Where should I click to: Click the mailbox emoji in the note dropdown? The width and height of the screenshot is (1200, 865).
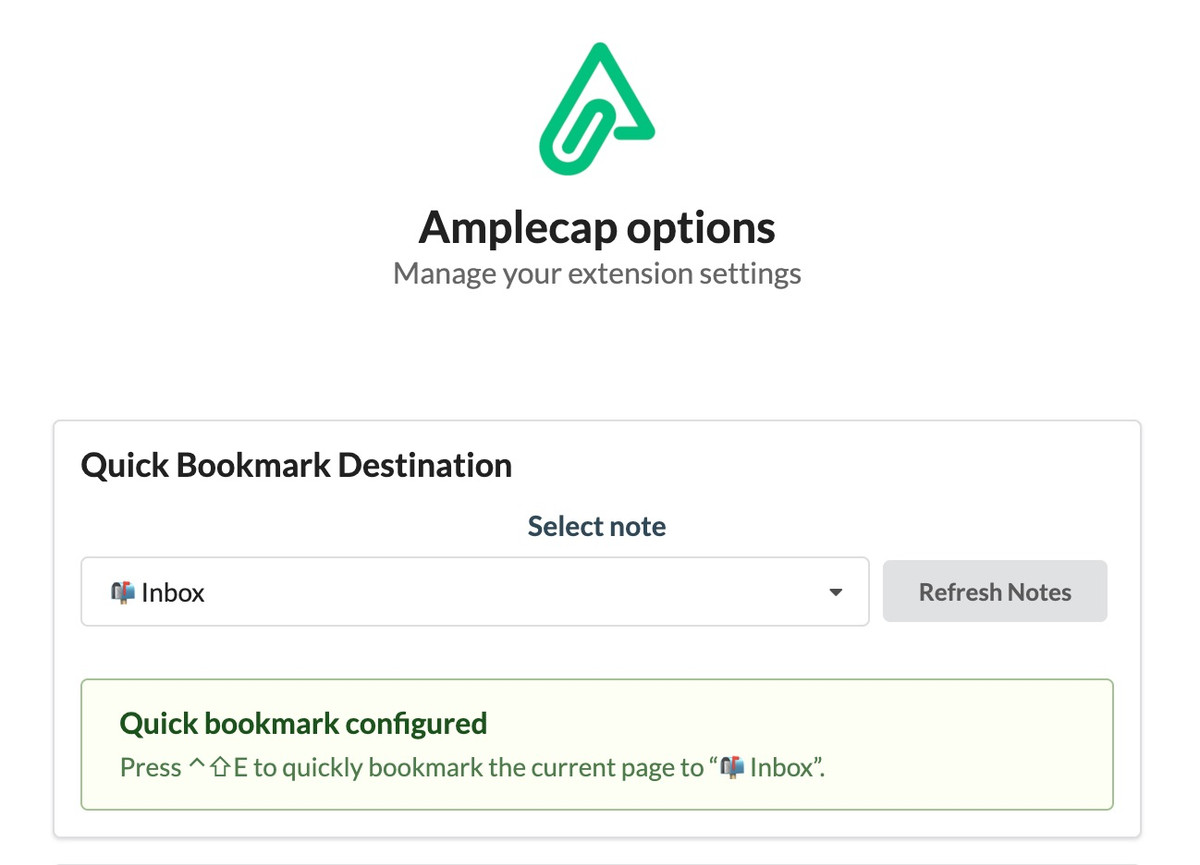tap(122, 592)
